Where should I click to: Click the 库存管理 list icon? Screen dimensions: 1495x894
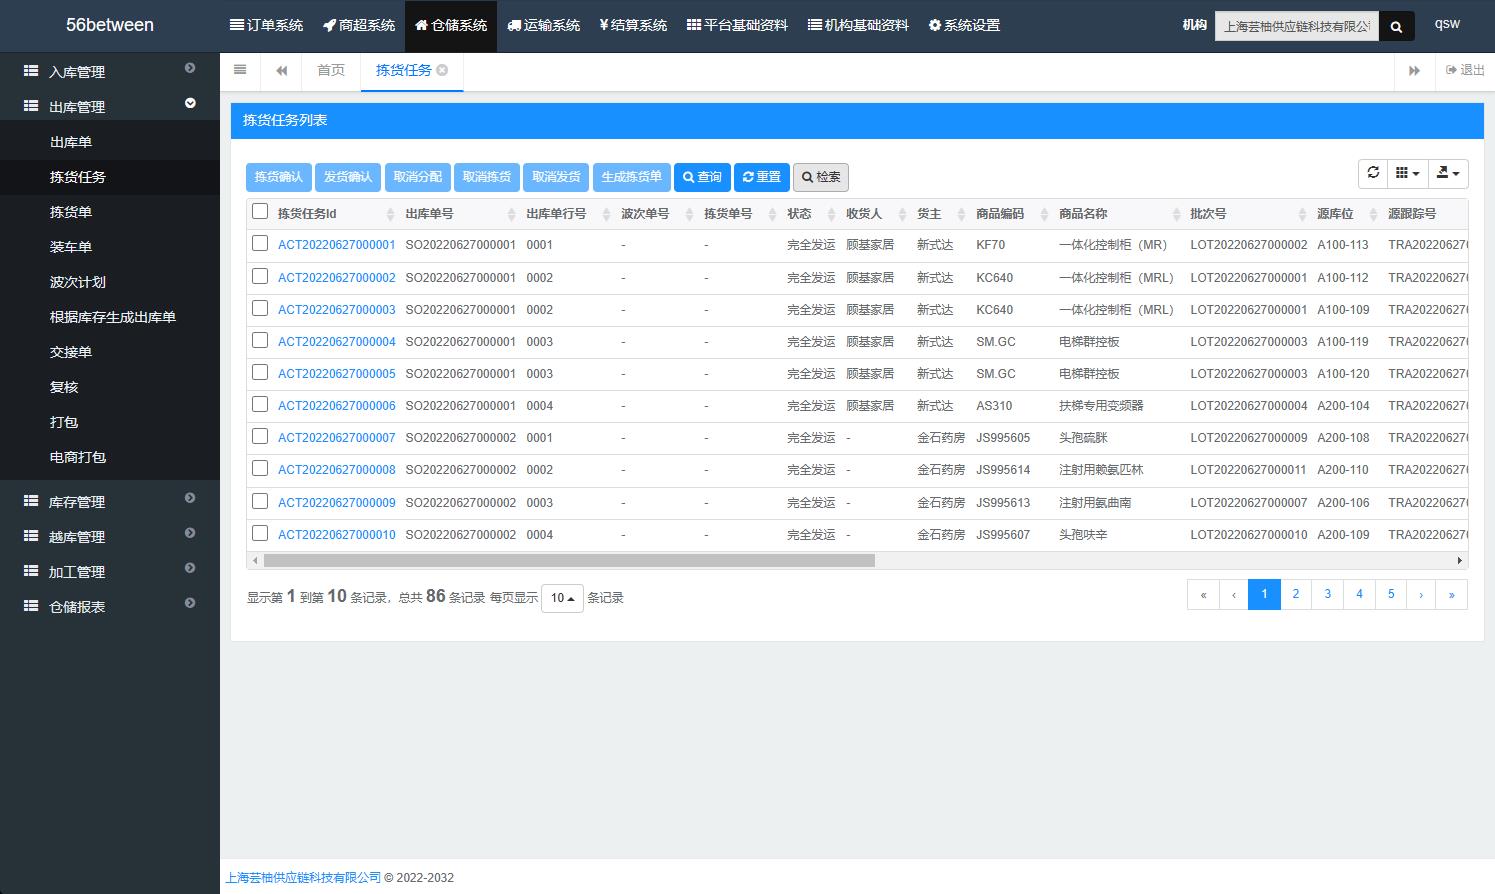click(x=31, y=501)
